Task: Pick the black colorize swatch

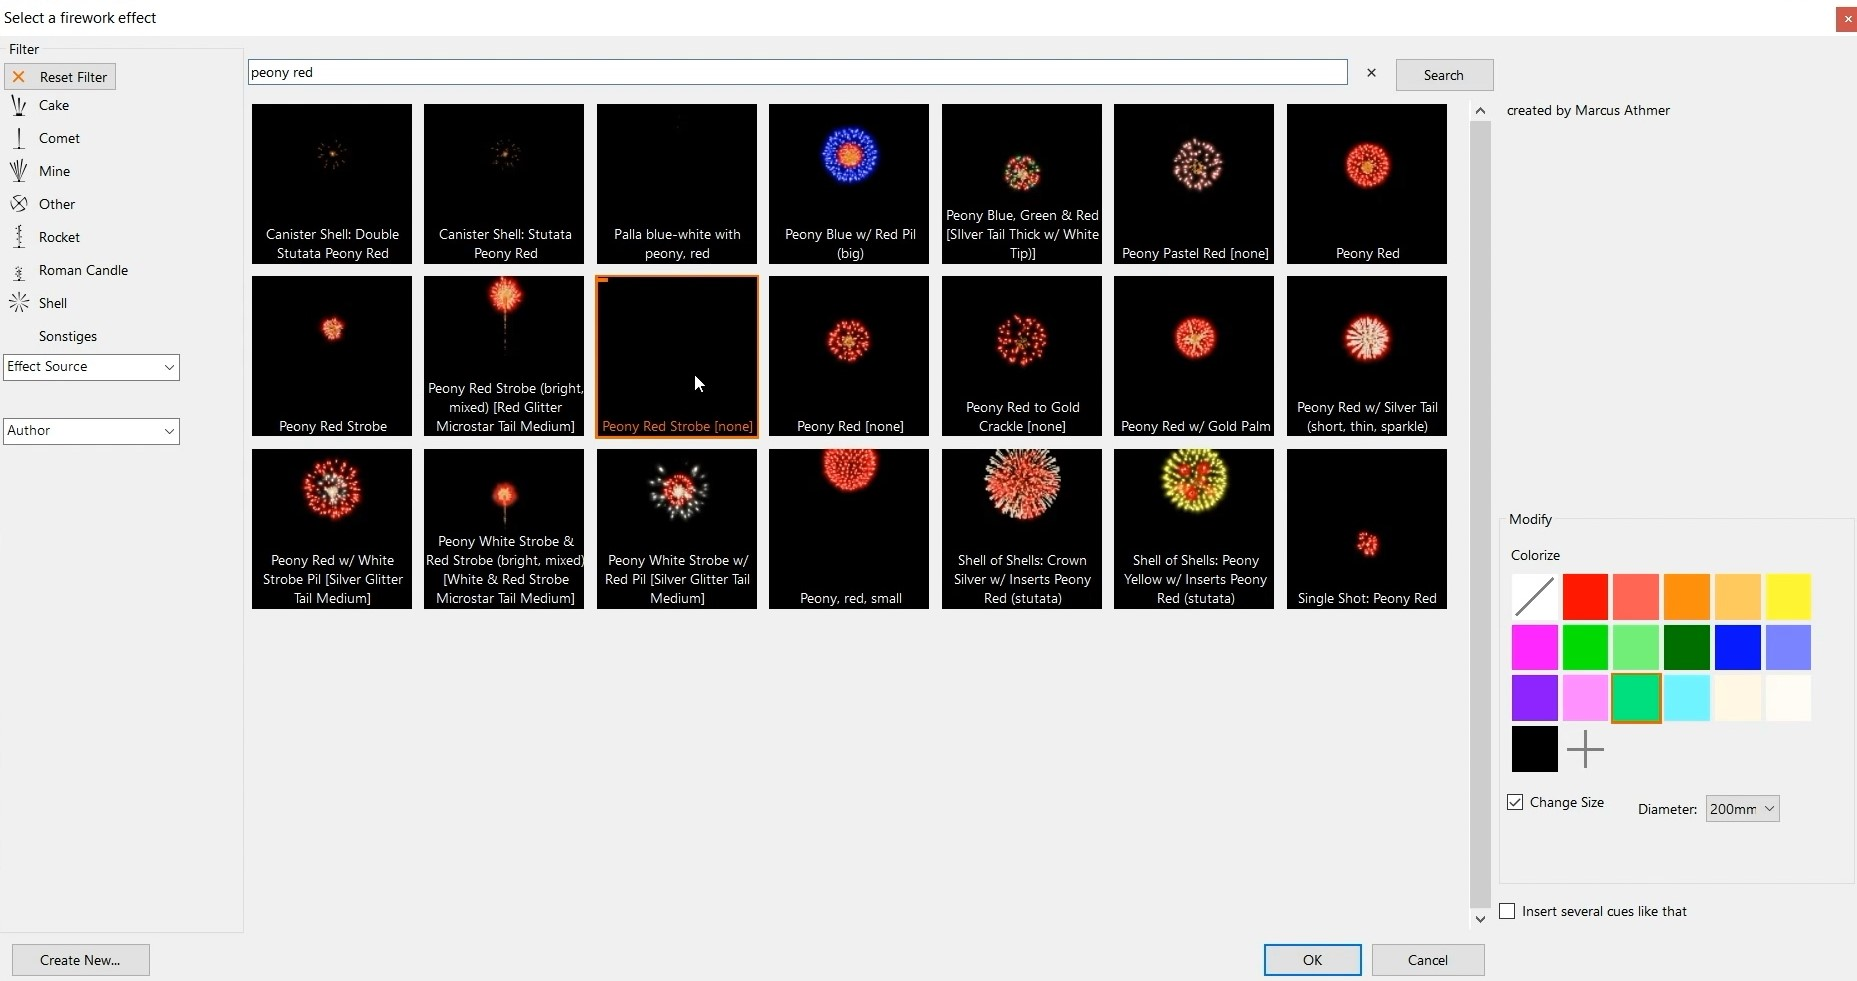Action: (x=1534, y=749)
